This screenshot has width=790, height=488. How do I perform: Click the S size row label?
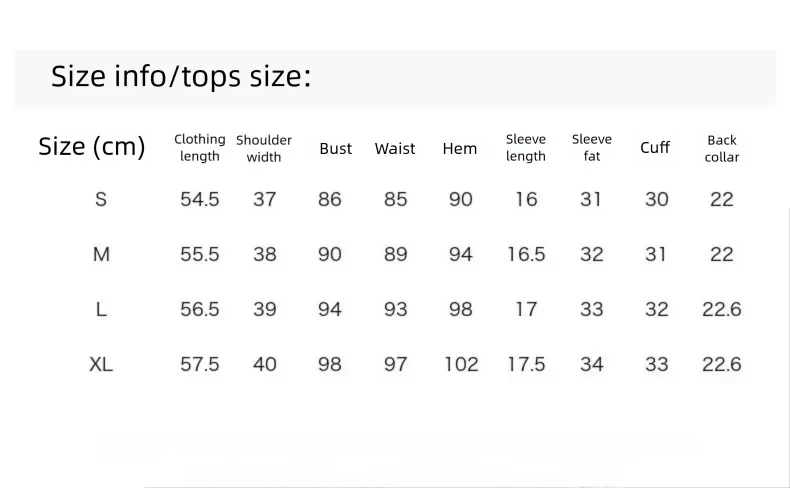click(x=101, y=199)
